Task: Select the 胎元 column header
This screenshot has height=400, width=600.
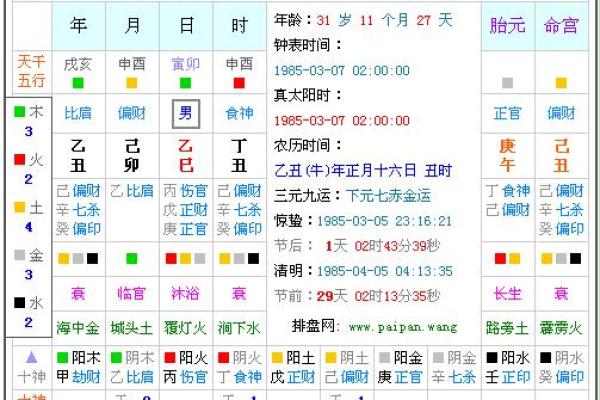Action: (x=507, y=26)
